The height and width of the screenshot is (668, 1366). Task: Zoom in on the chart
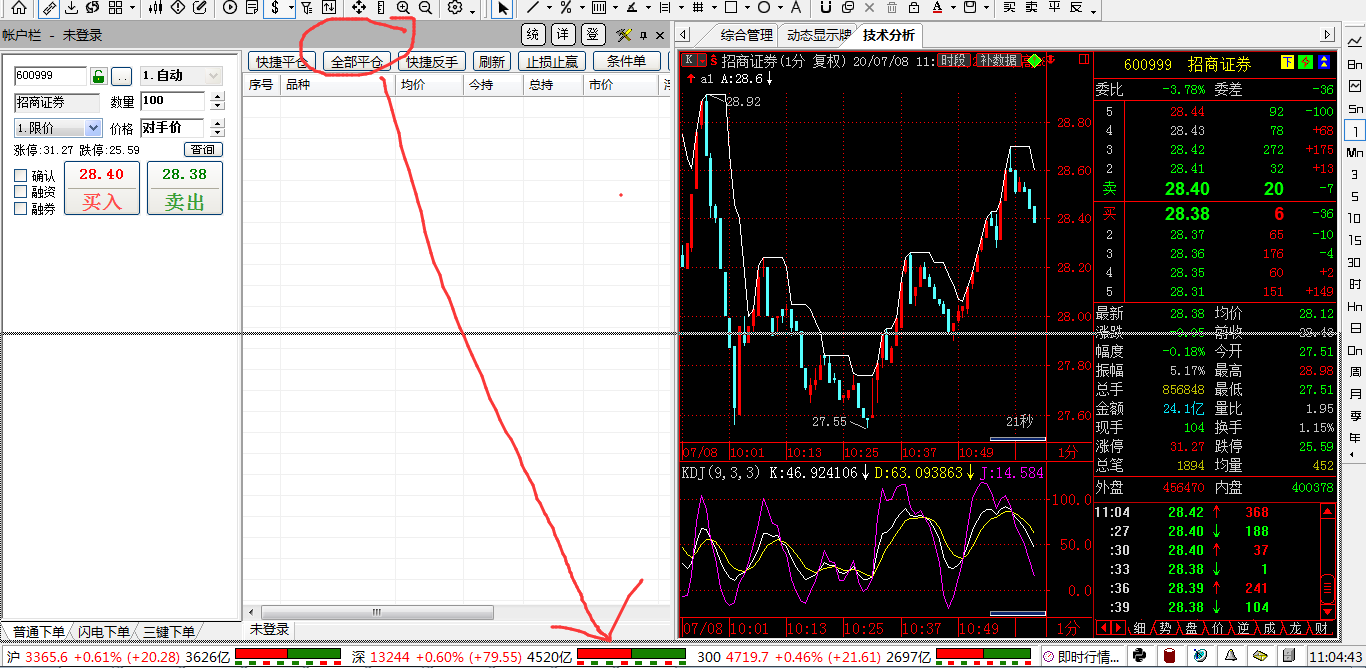point(403,8)
